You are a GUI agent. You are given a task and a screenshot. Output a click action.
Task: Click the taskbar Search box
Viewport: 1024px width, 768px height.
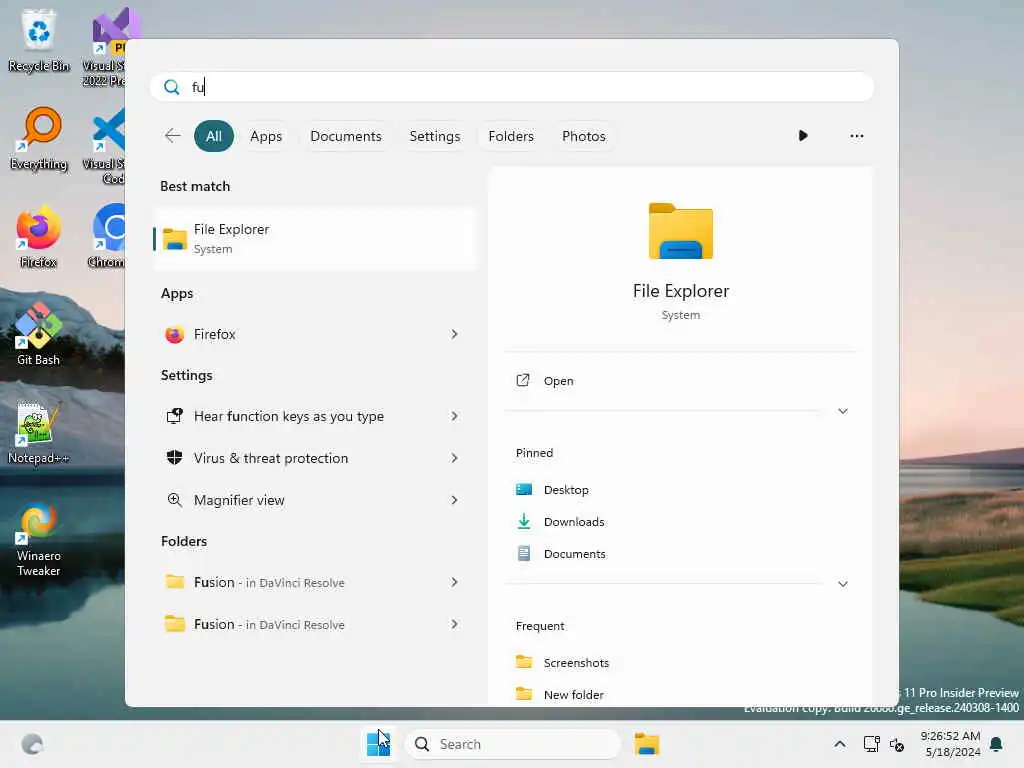(x=513, y=744)
